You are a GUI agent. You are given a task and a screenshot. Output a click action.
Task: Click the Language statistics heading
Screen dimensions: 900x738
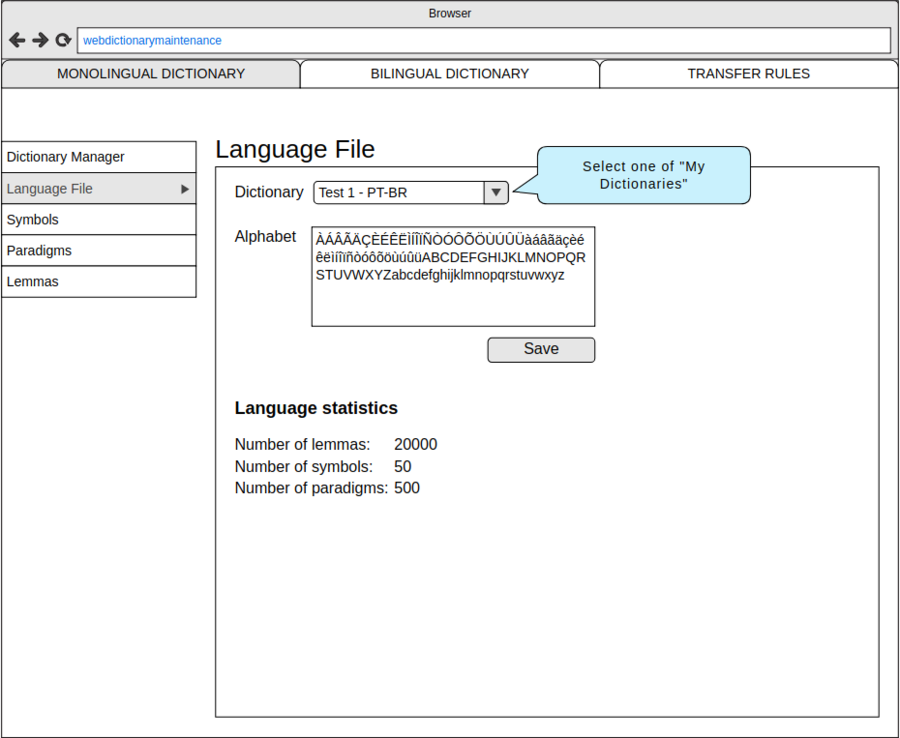[x=316, y=408]
